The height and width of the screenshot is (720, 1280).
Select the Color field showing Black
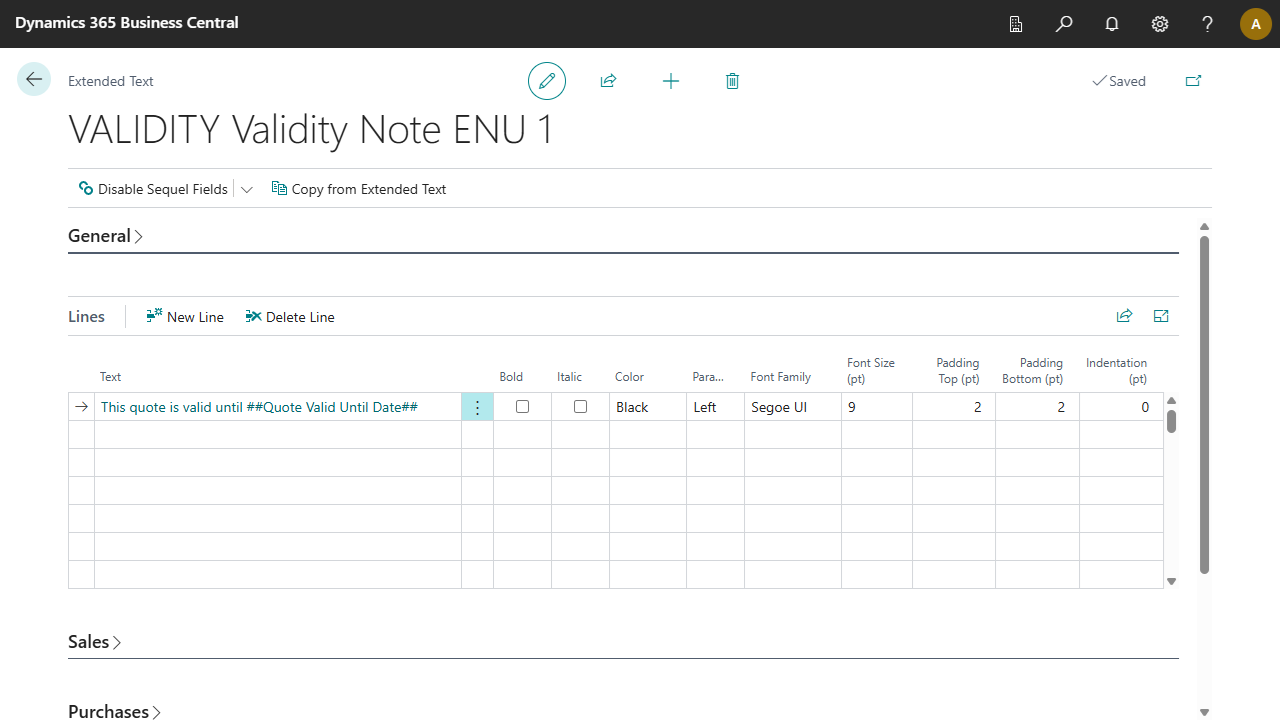click(646, 407)
